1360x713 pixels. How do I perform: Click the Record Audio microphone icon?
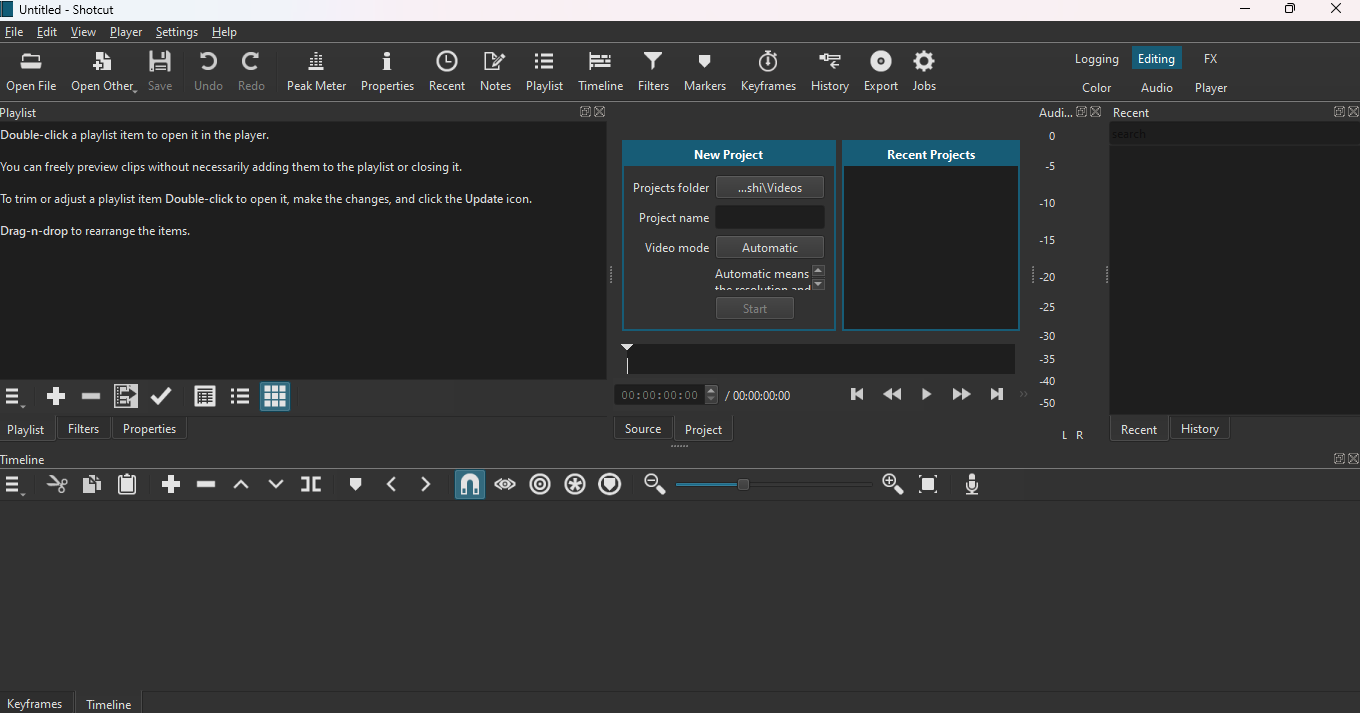click(x=971, y=485)
